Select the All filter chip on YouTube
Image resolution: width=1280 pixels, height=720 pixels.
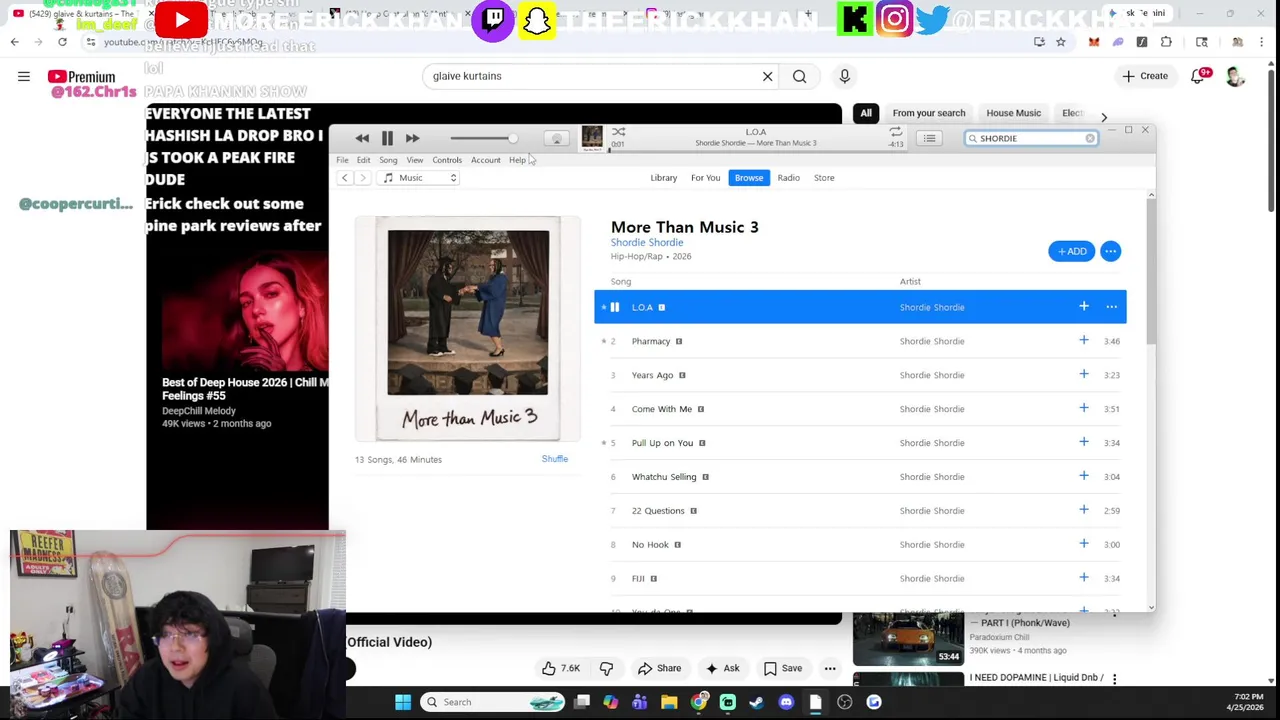coord(866,113)
